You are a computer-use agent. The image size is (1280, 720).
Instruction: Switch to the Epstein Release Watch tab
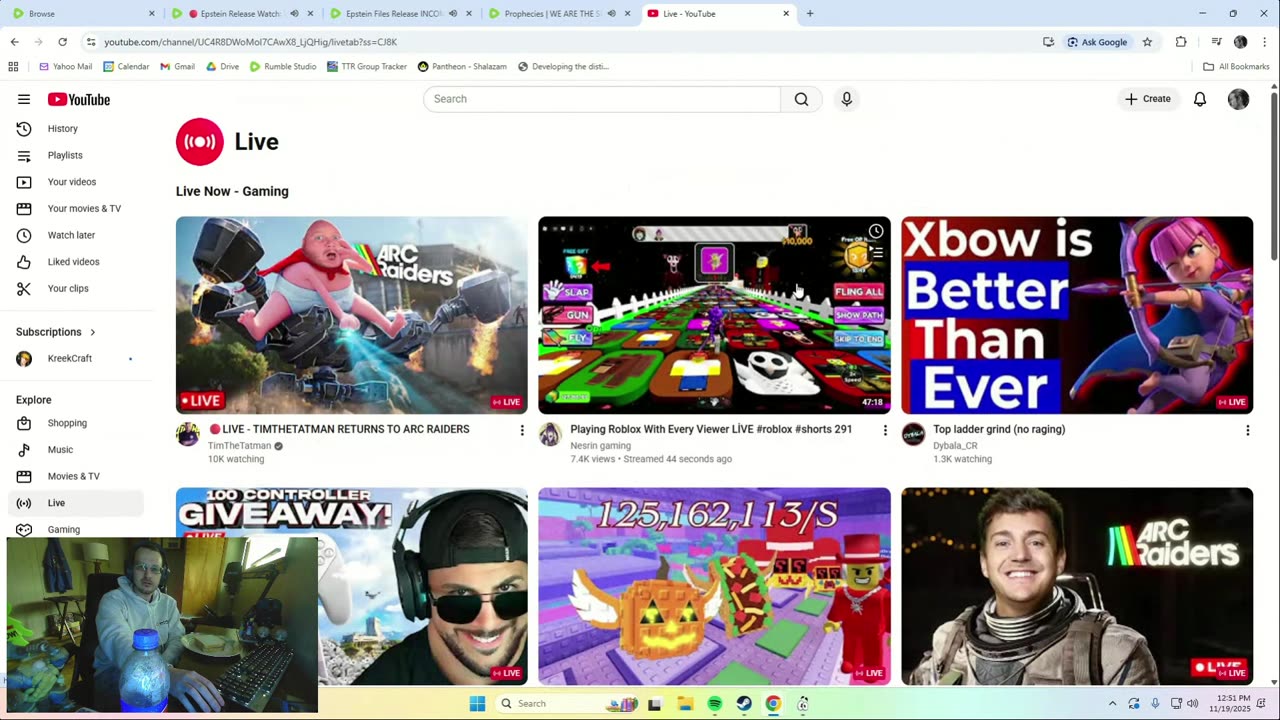coord(240,14)
